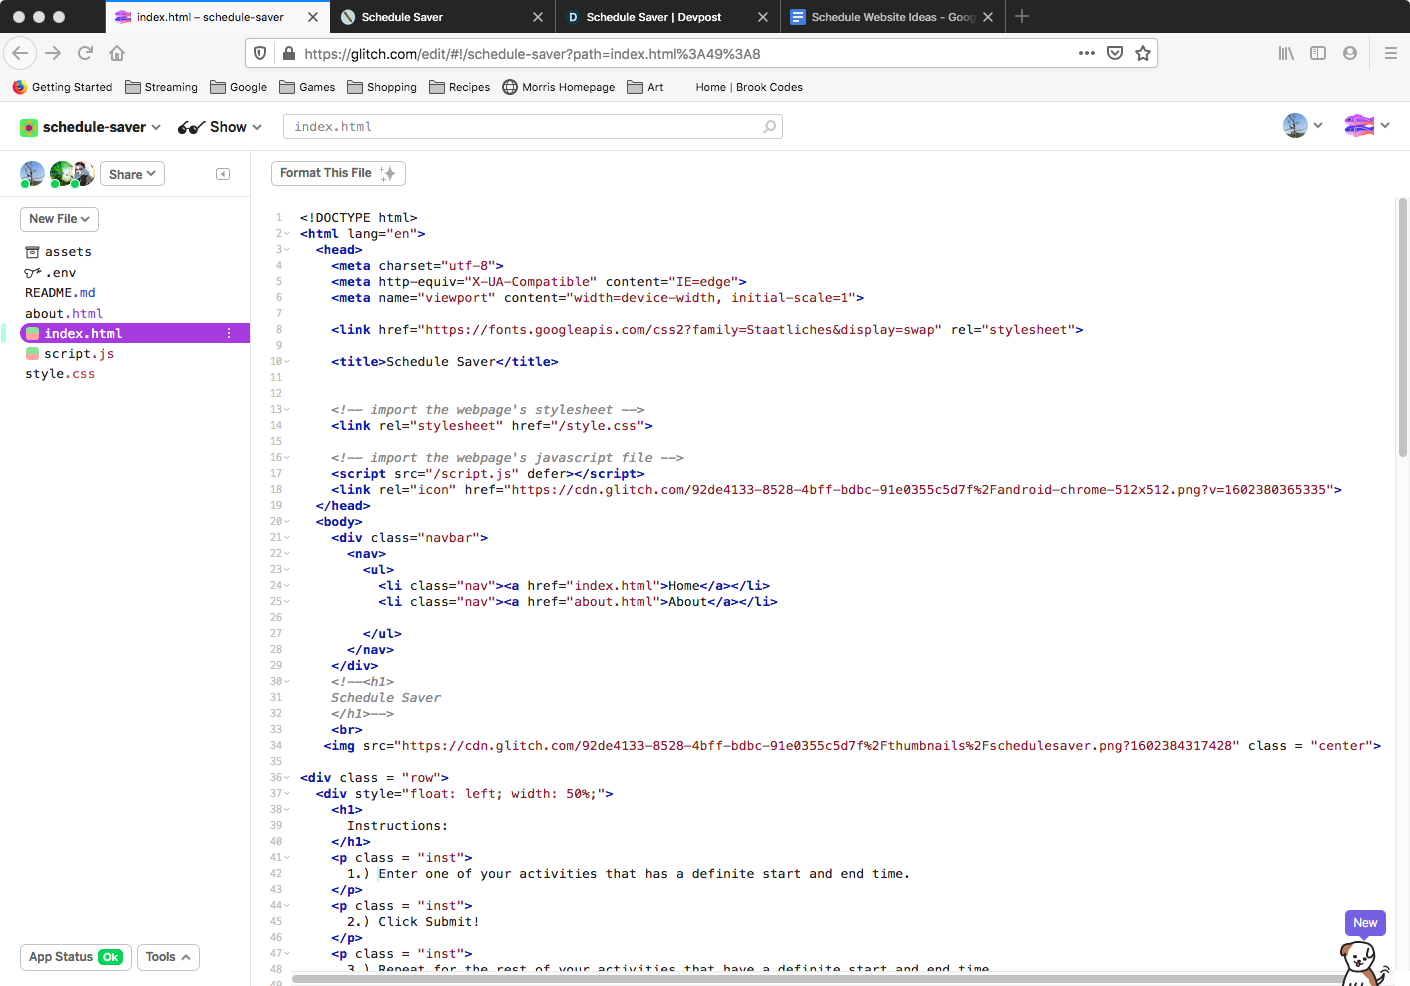Go to the browser home page icon
The image size is (1410, 986).
[x=117, y=53]
